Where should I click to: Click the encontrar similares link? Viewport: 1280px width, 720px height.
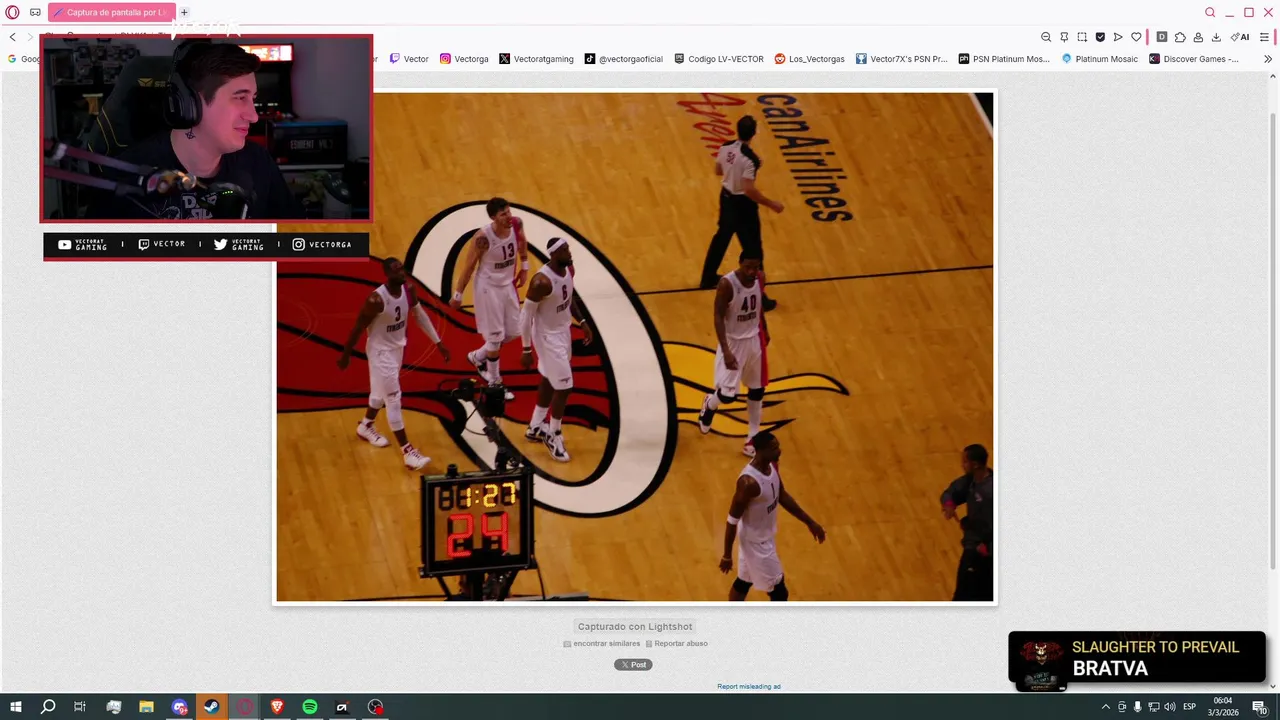[x=601, y=644]
